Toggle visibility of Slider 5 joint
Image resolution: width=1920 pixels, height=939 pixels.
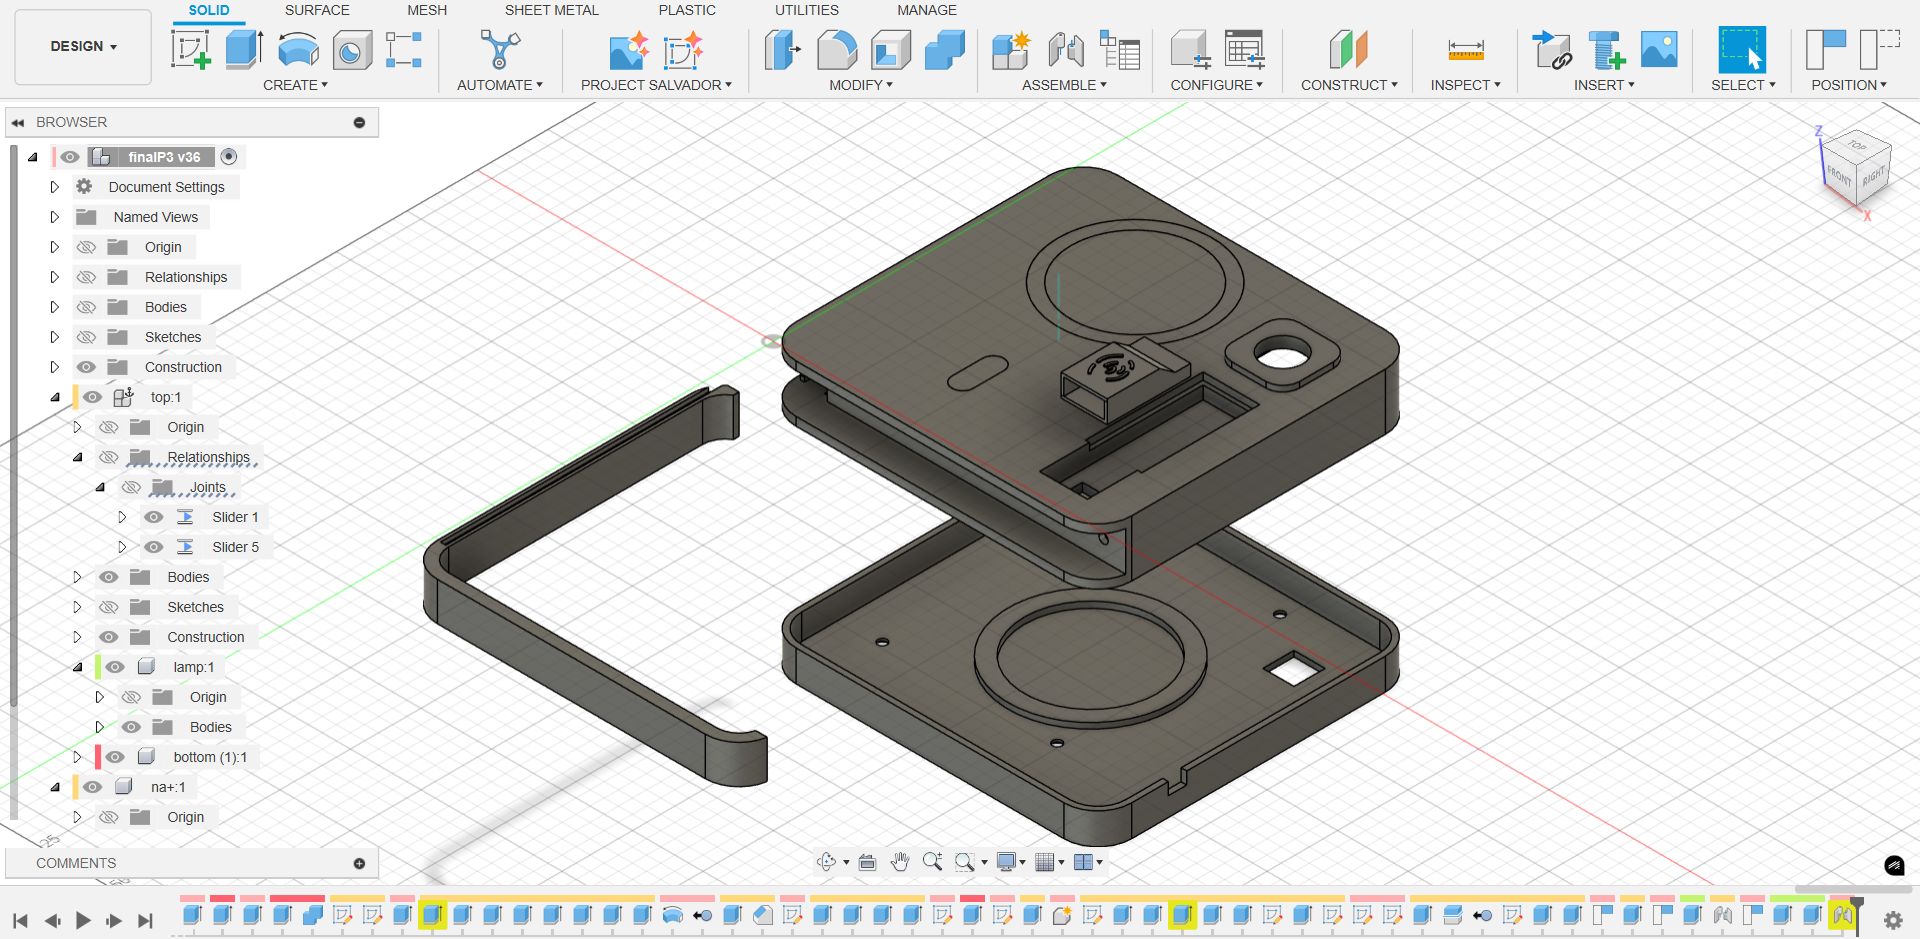click(x=153, y=547)
